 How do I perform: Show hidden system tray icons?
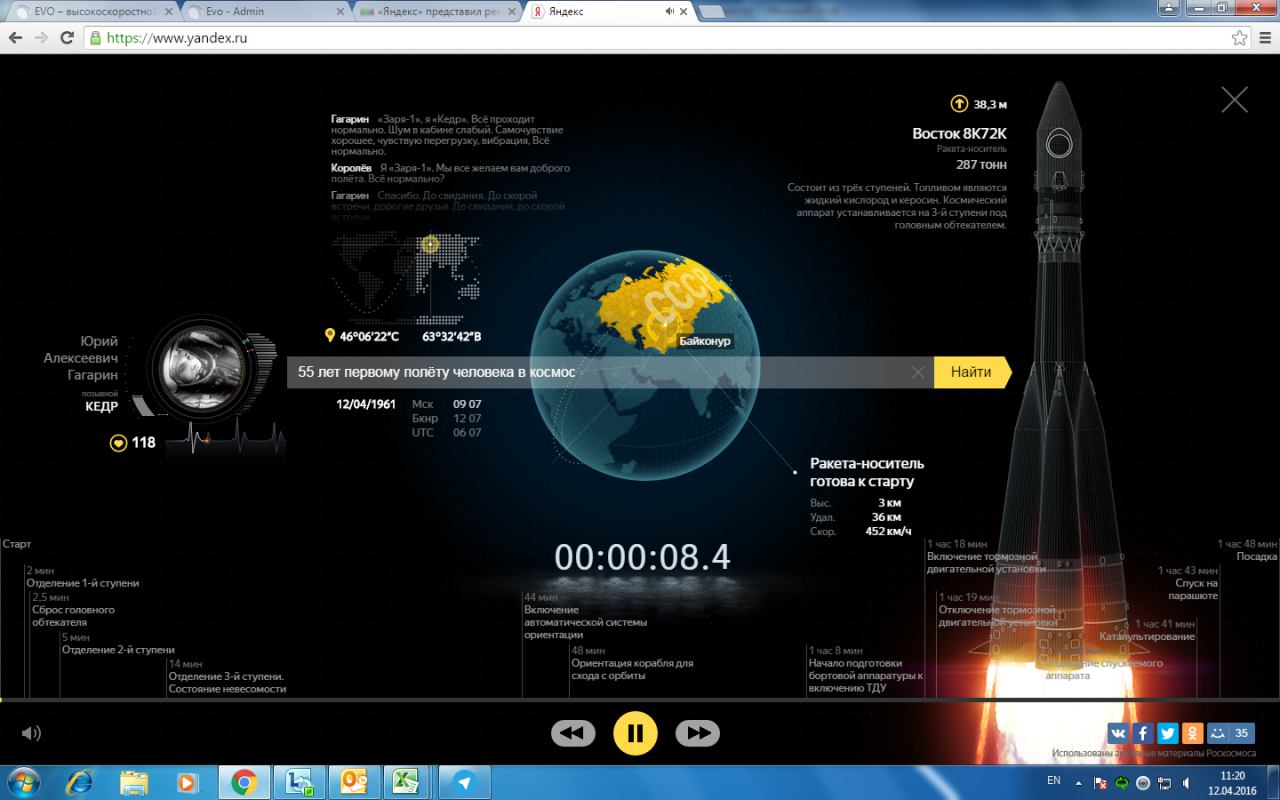tap(1081, 782)
